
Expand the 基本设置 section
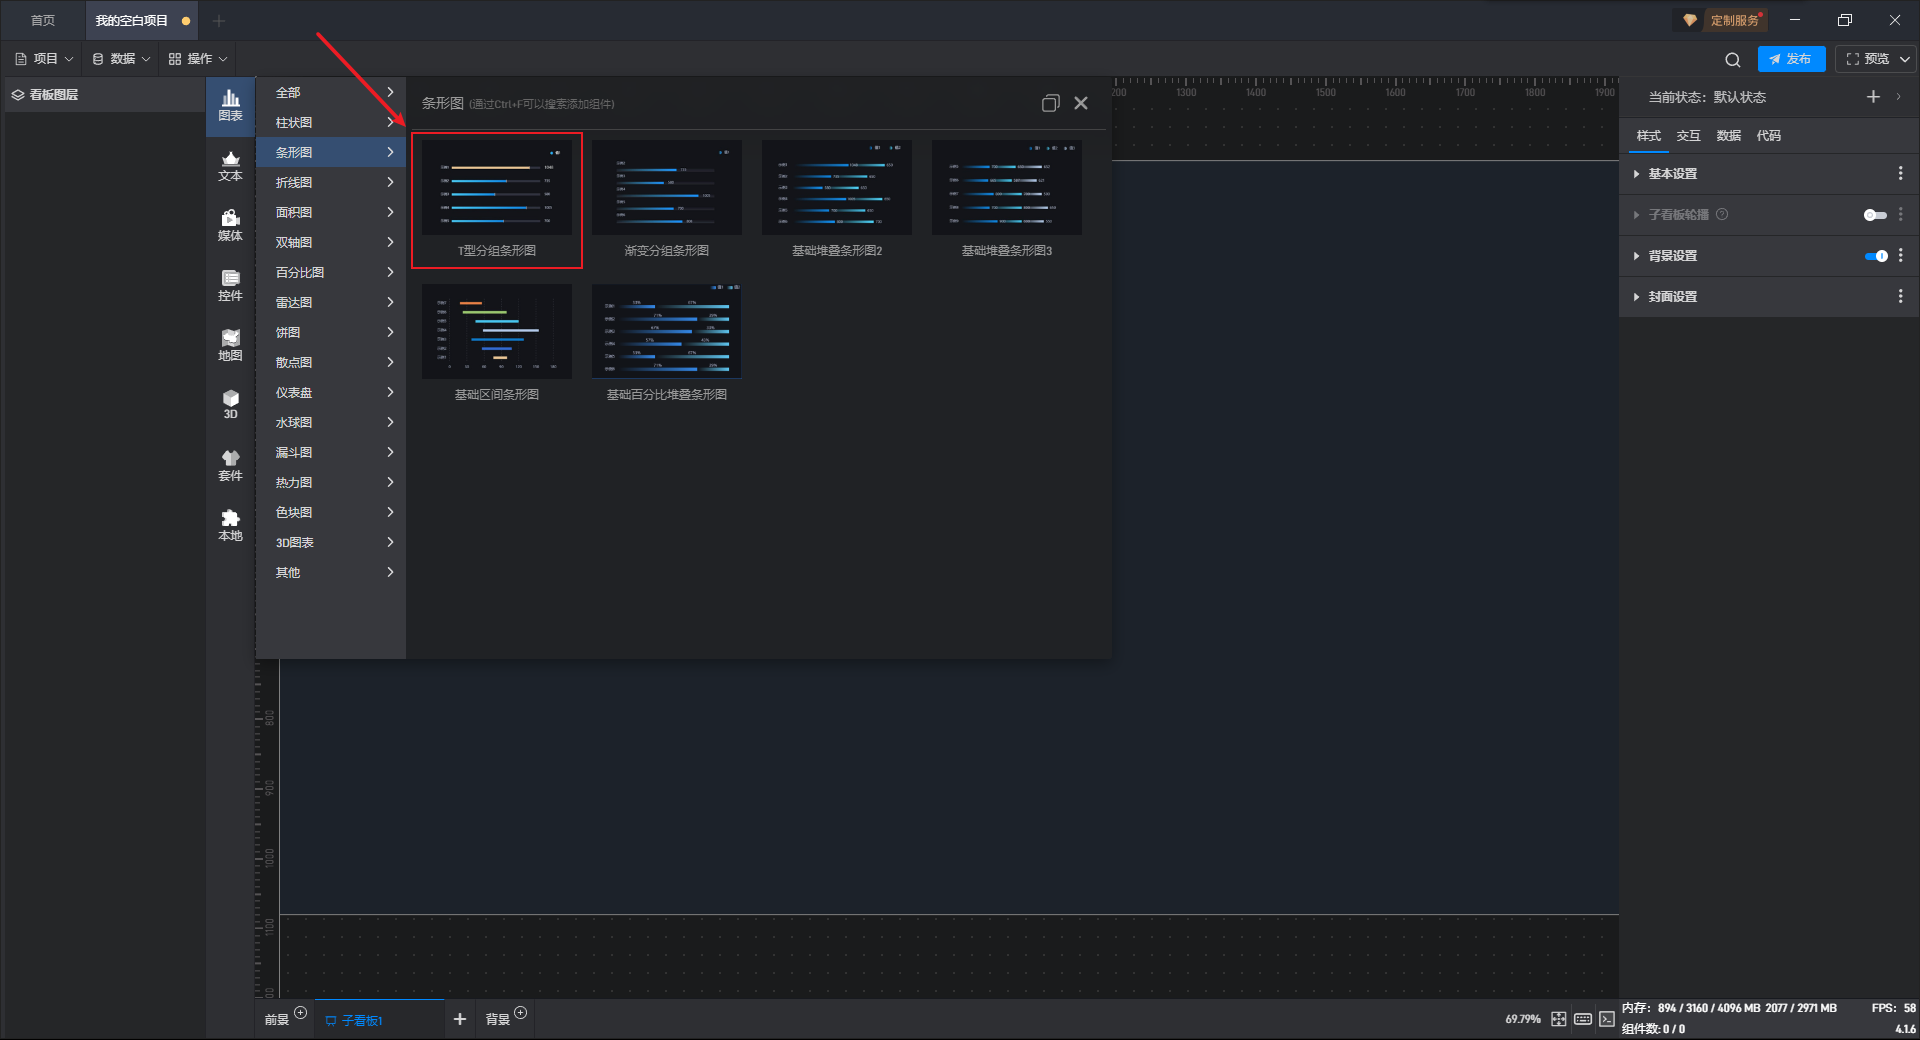(1673, 174)
